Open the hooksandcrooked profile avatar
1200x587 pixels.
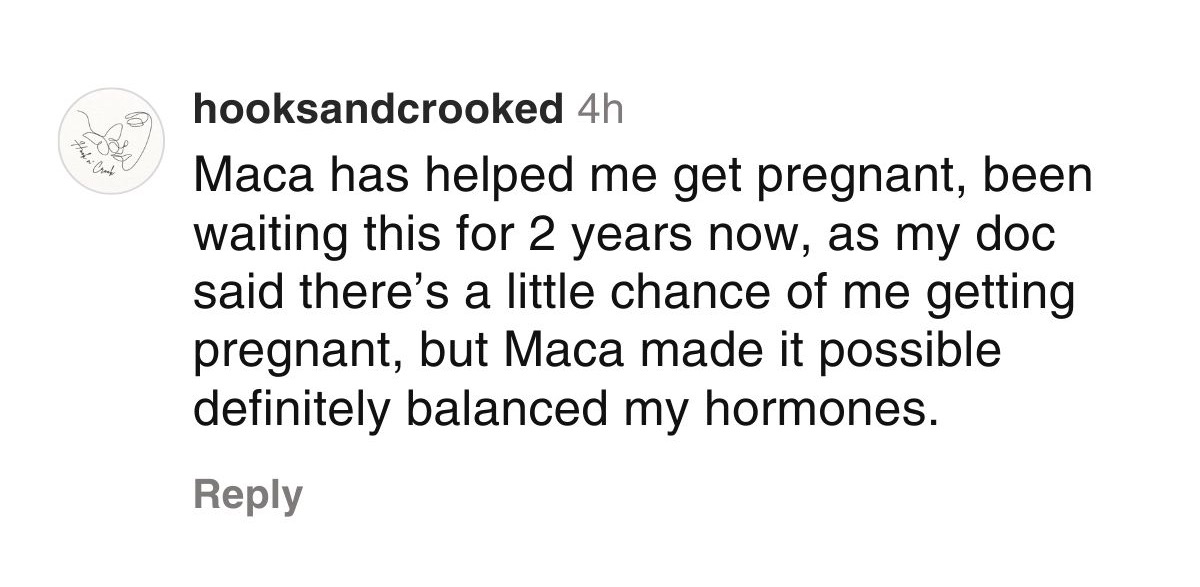pyautogui.click(x=110, y=142)
